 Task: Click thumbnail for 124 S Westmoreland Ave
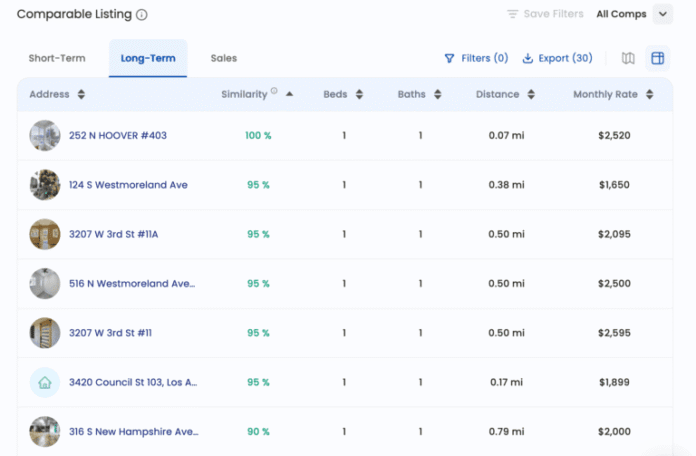[45, 185]
